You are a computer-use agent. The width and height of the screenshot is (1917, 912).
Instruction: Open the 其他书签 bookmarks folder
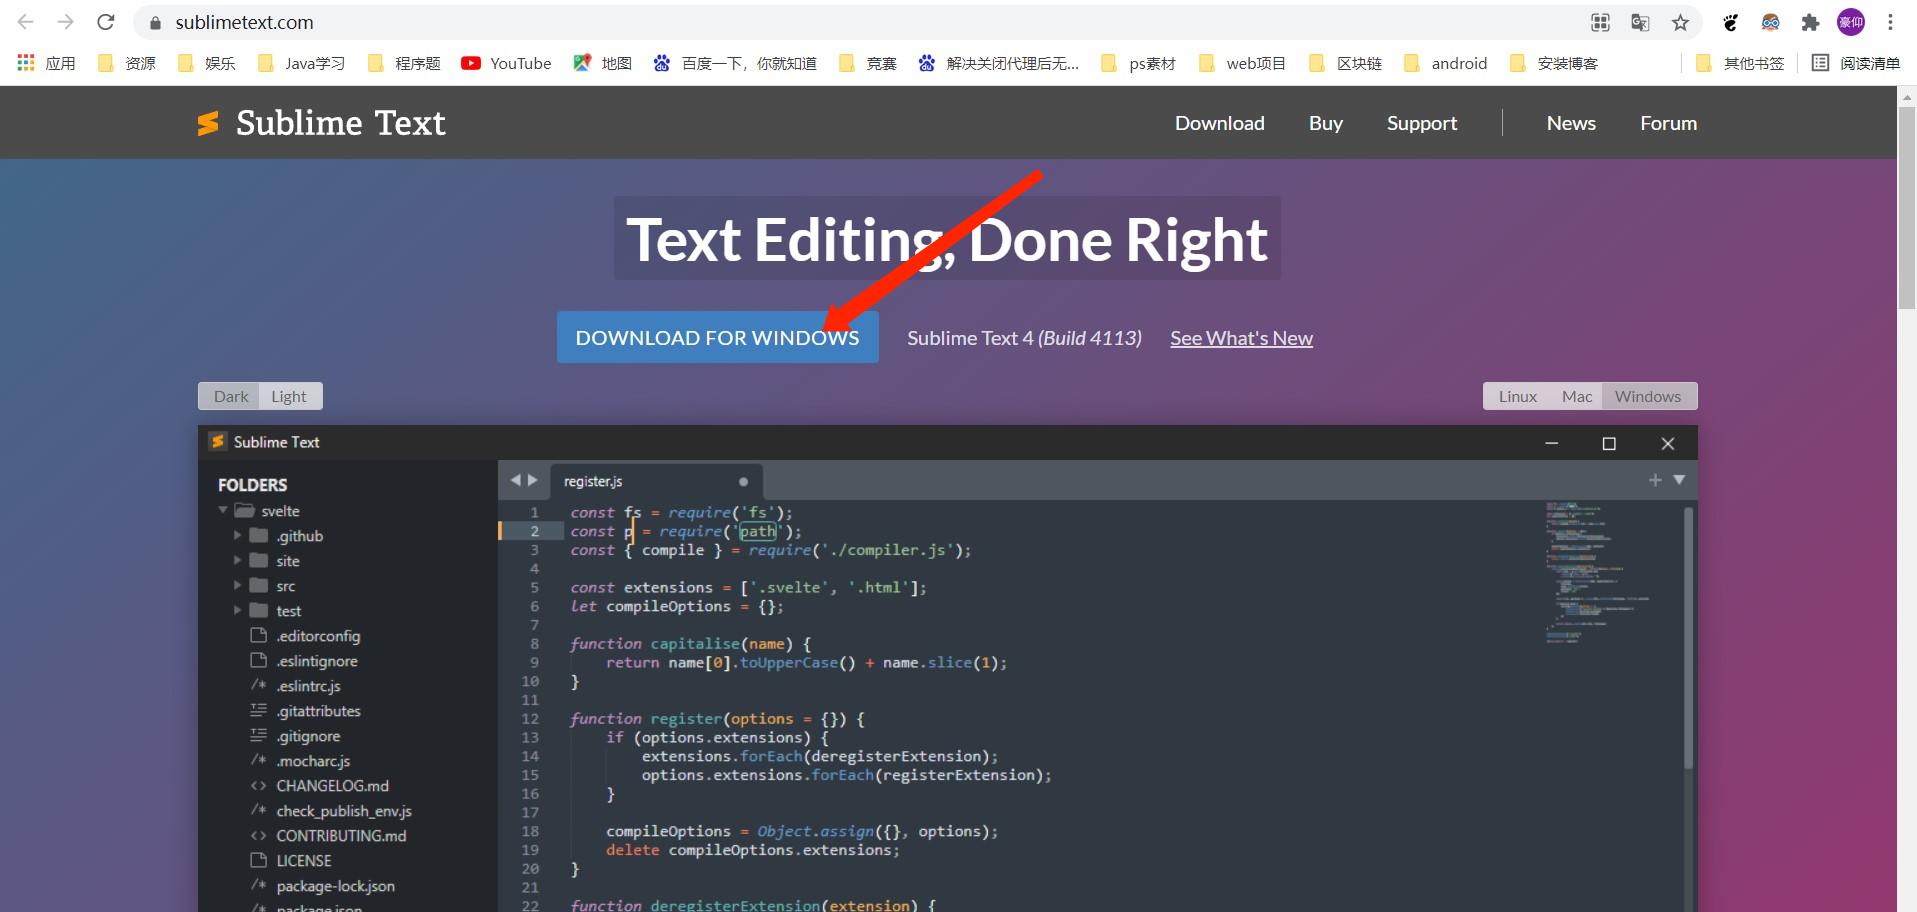pyautogui.click(x=1740, y=63)
